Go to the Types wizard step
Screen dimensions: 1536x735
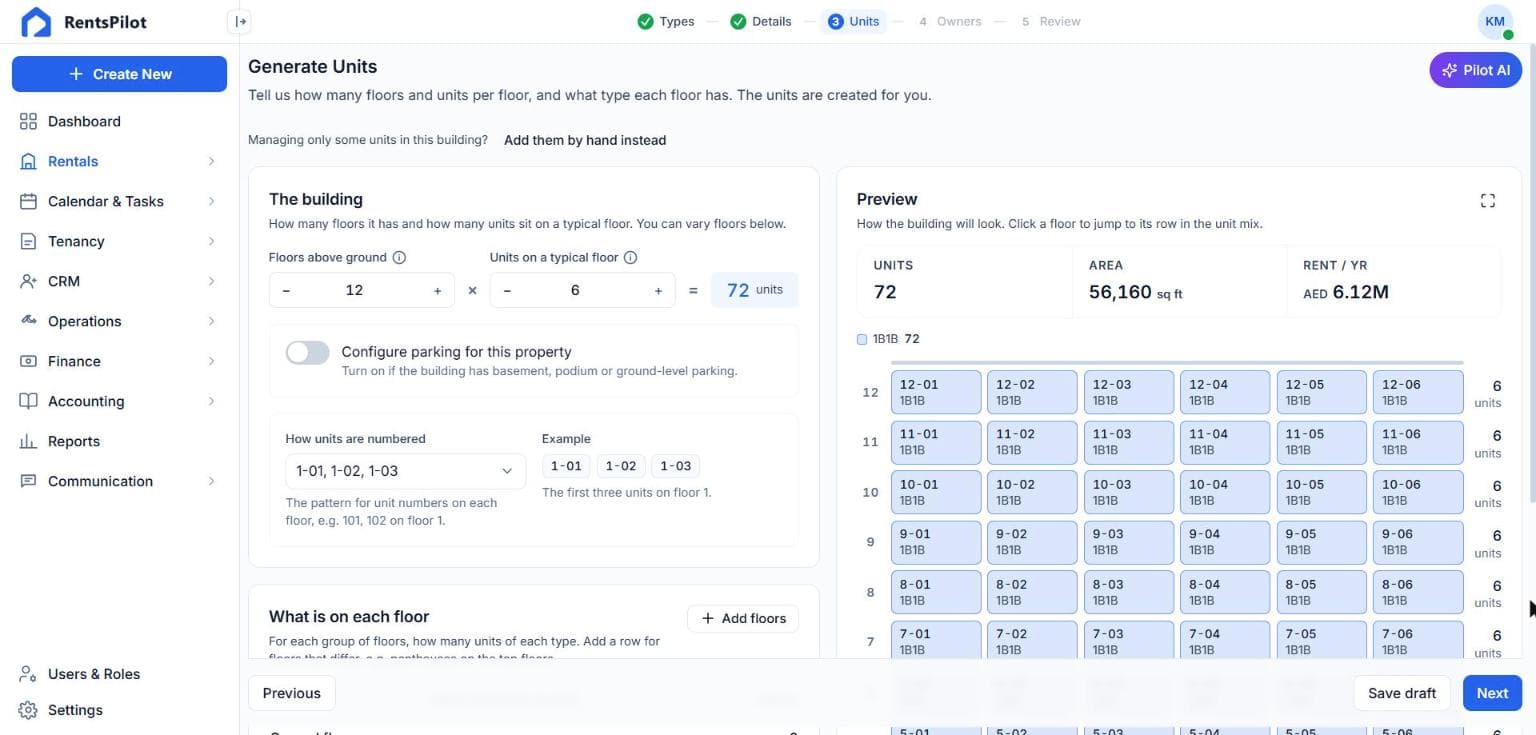(x=666, y=21)
